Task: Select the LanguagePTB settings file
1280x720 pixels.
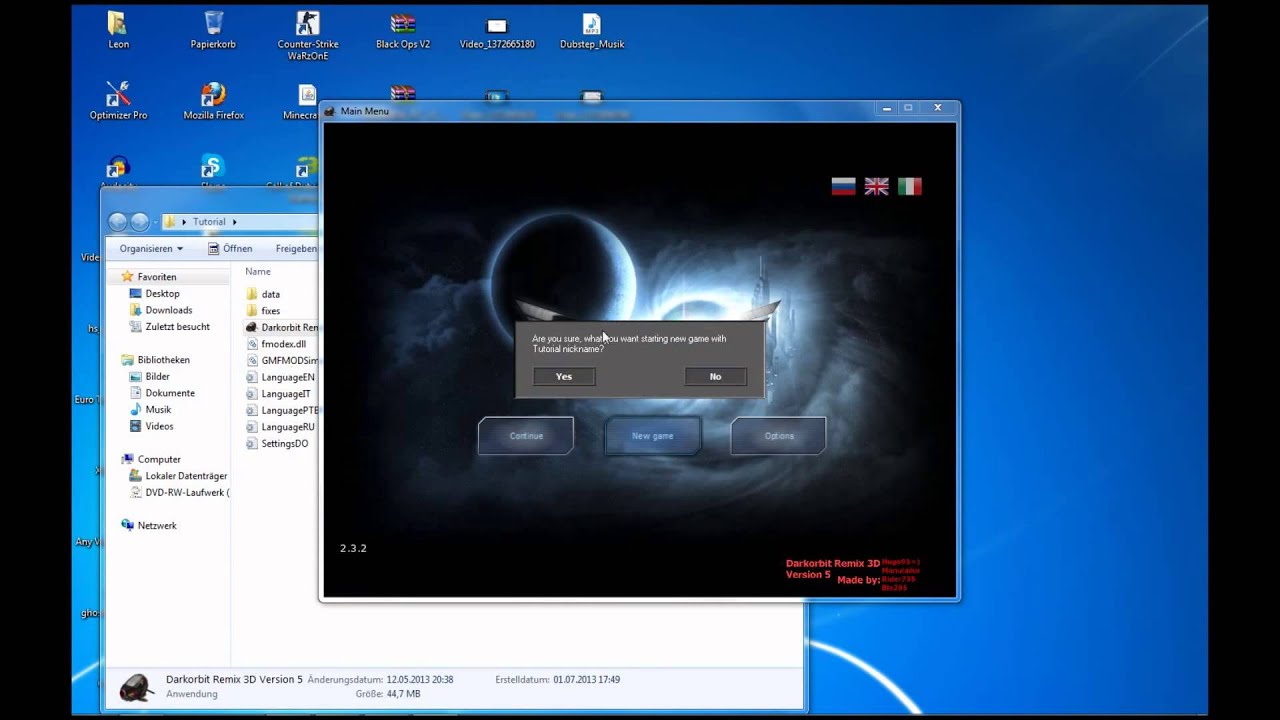Action: (282, 410)
